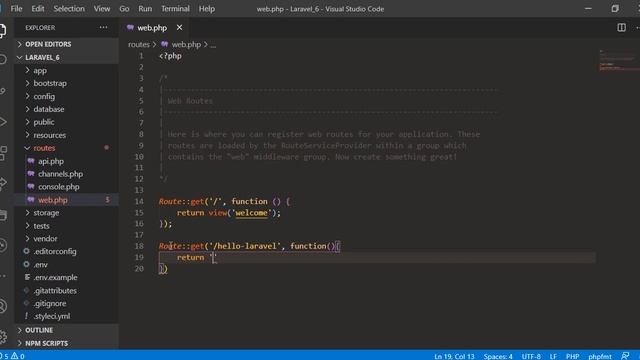Expand the resources folder
Screen dimensions: 640x360
pos(67,135)
